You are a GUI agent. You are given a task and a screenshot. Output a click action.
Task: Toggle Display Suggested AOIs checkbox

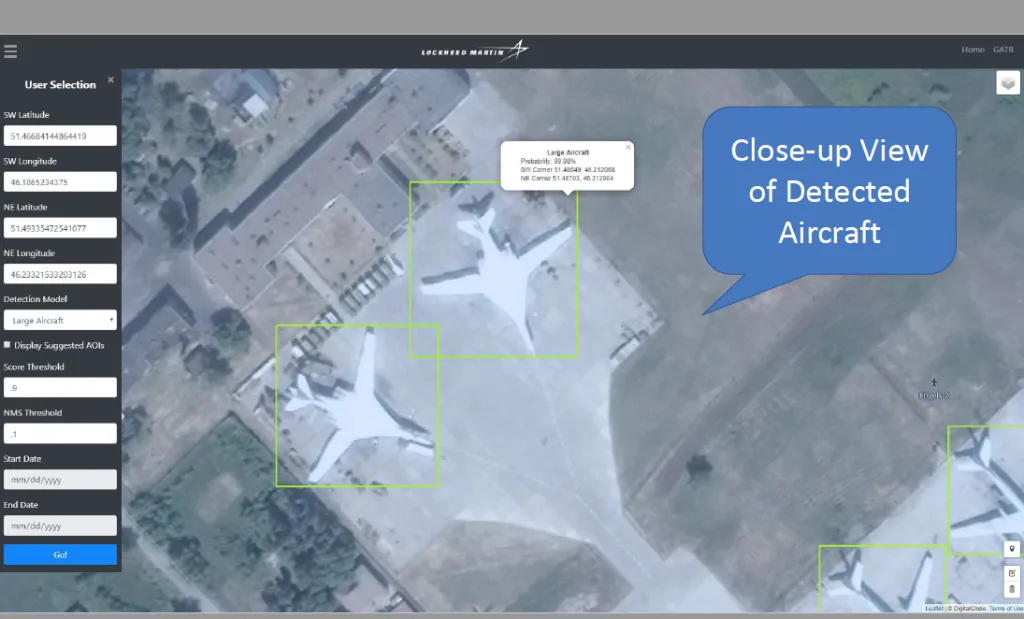coord(7,345)
